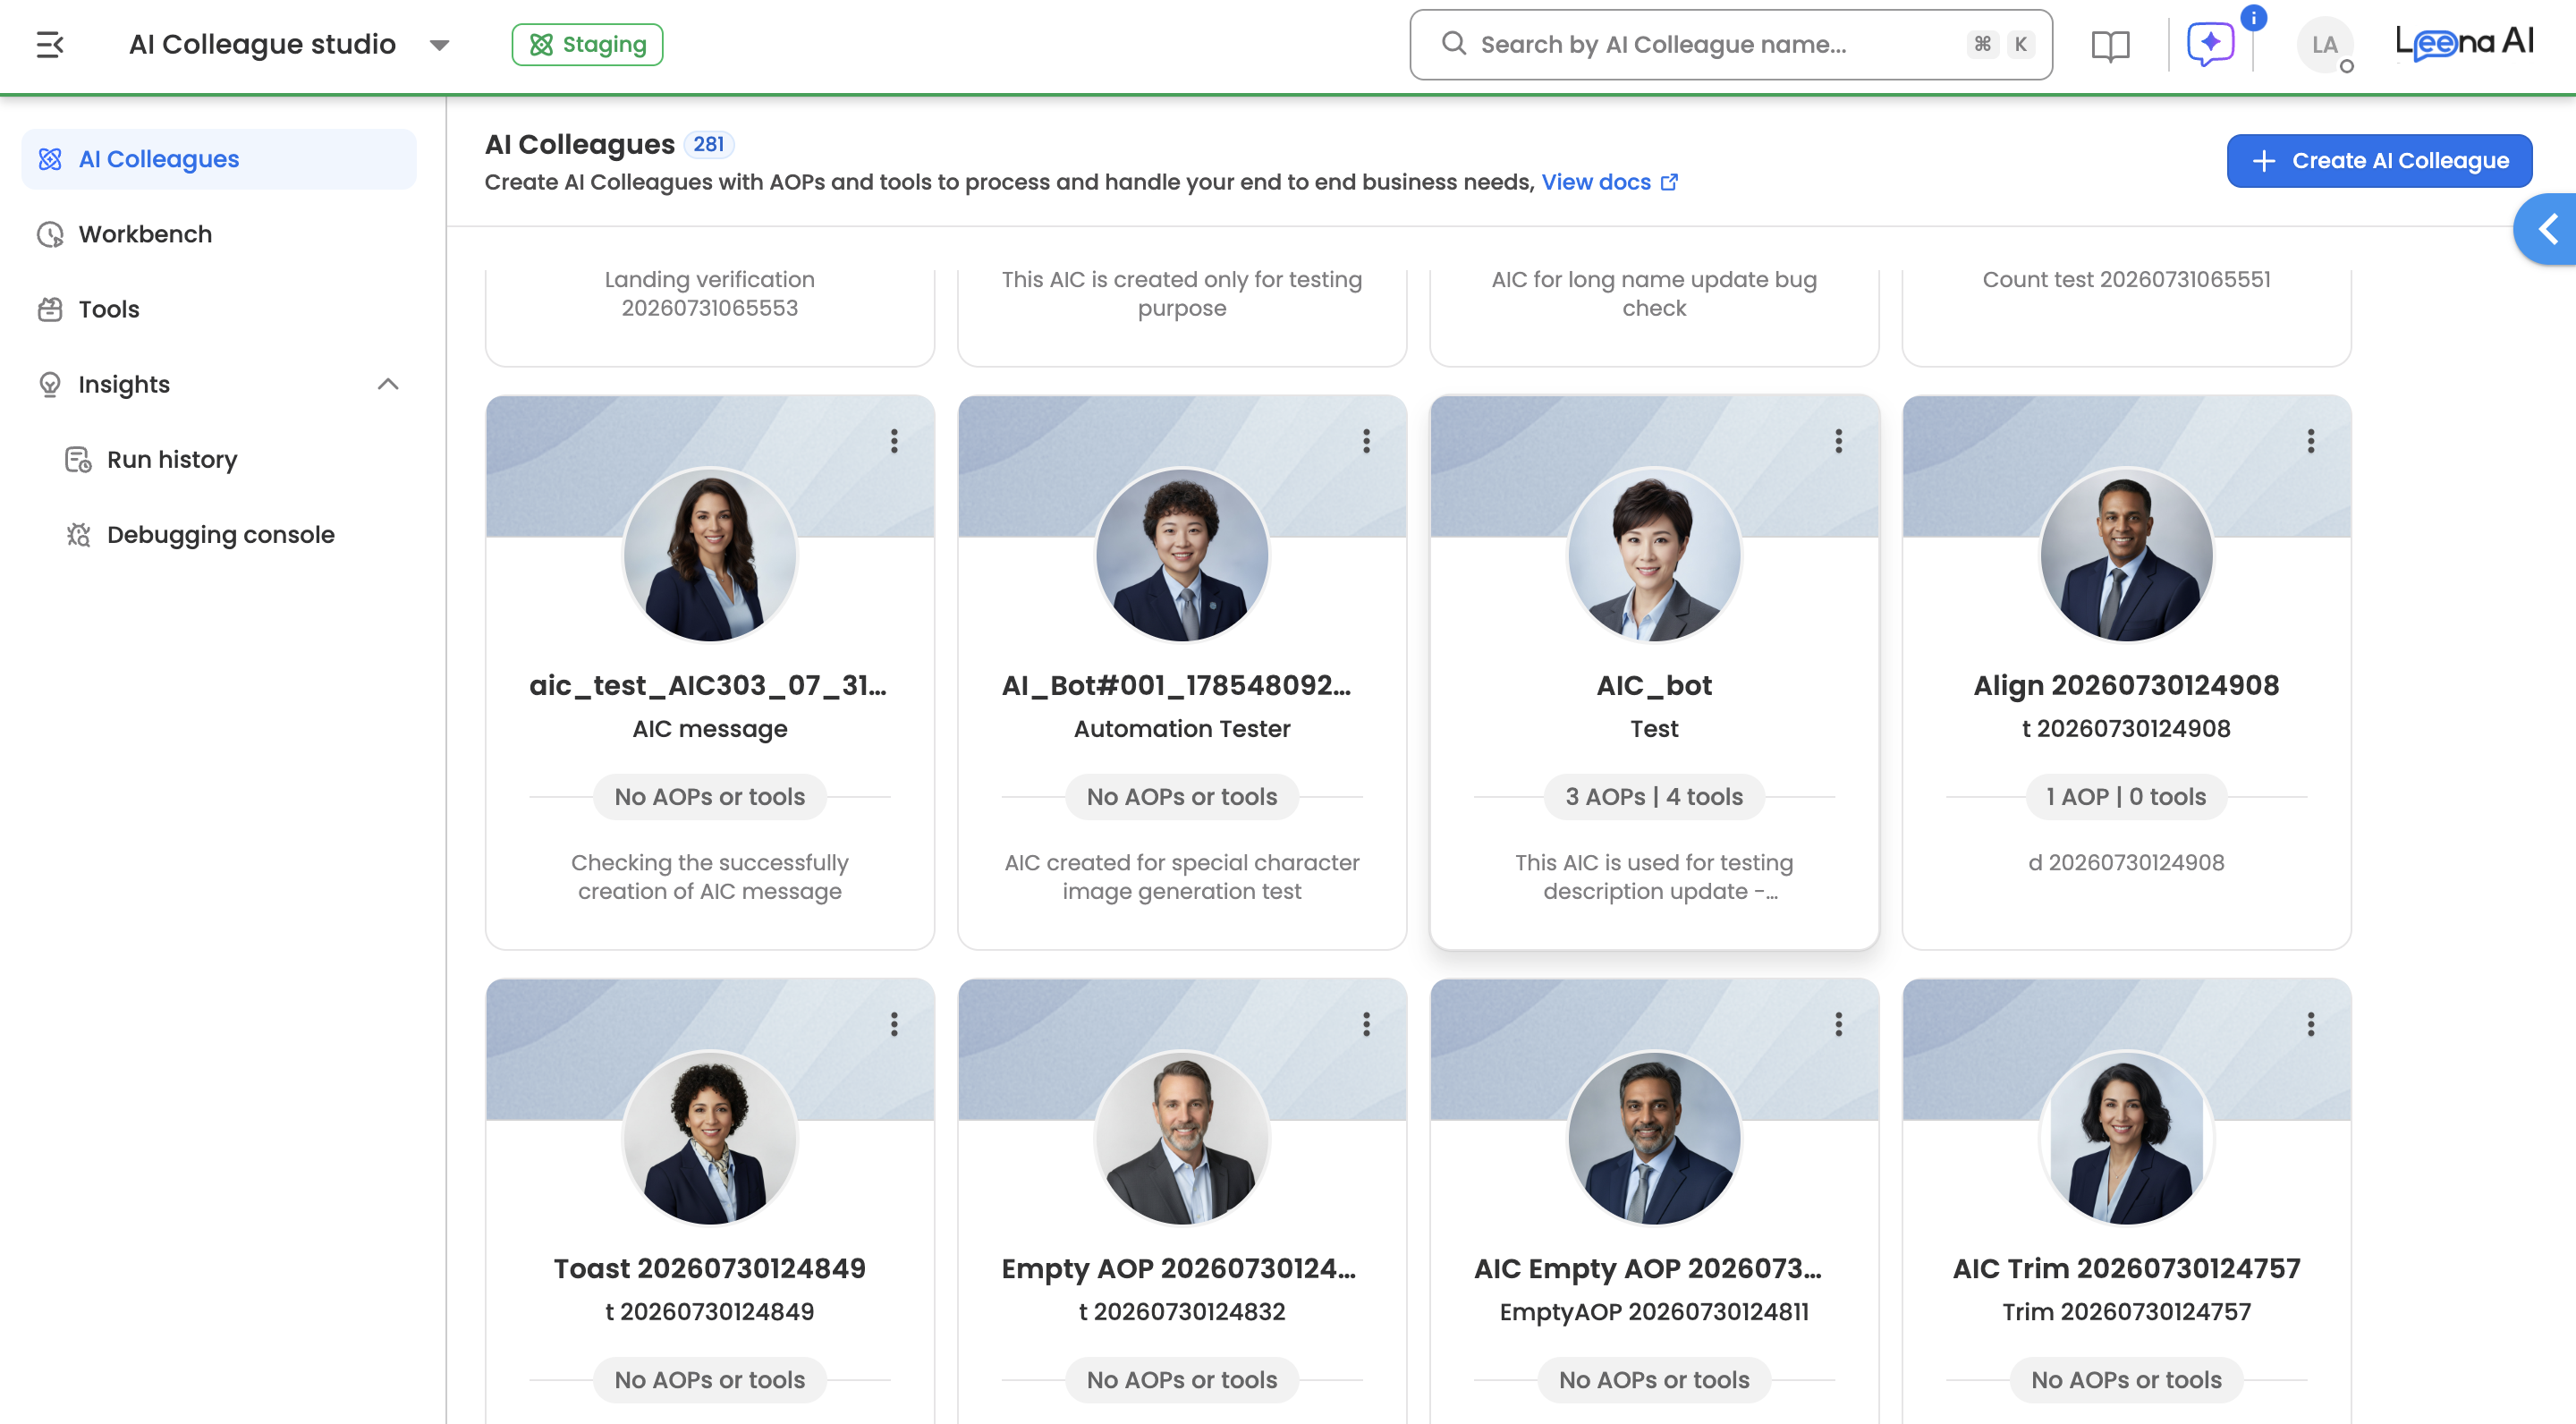Click the aic_test_AIC303 avatar photo
This screenshot has height=1424, width=2576.
(710, 555)
